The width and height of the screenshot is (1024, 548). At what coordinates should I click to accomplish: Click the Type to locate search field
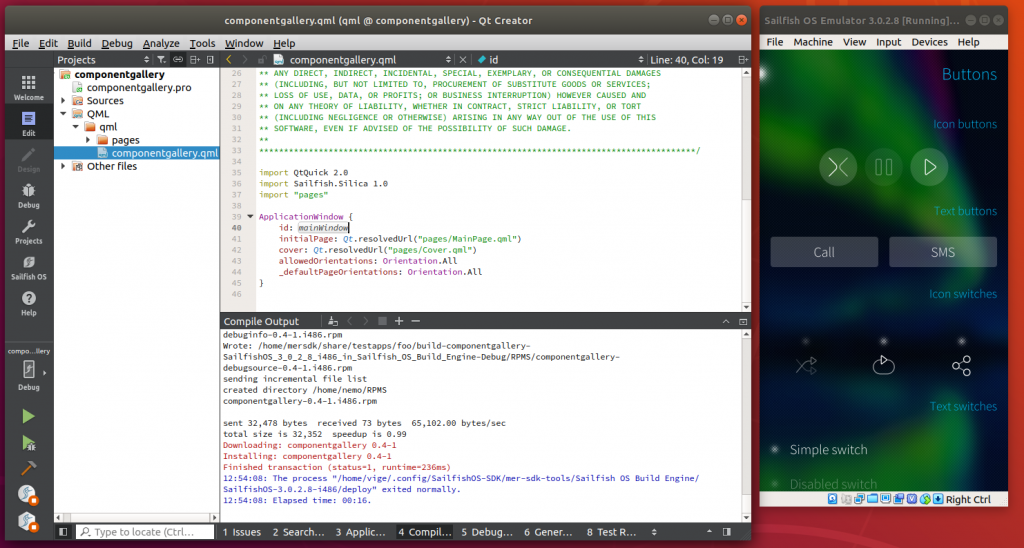pyautogui.click(x=145, y=532)
